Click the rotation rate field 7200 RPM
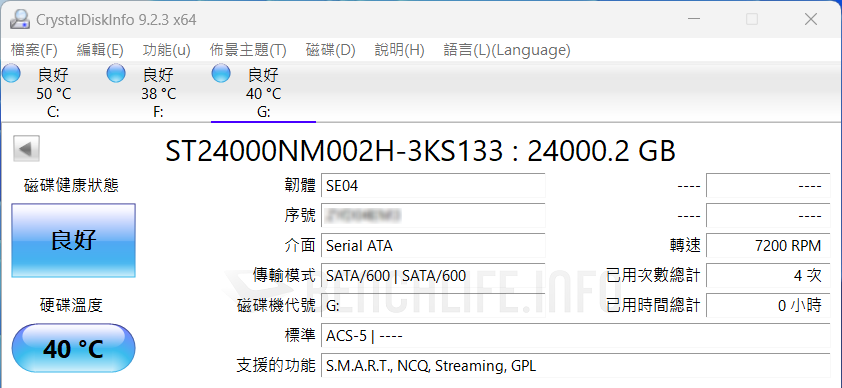Image resolution: width=842 pixels, height=388 pixels. coord(768,246)
